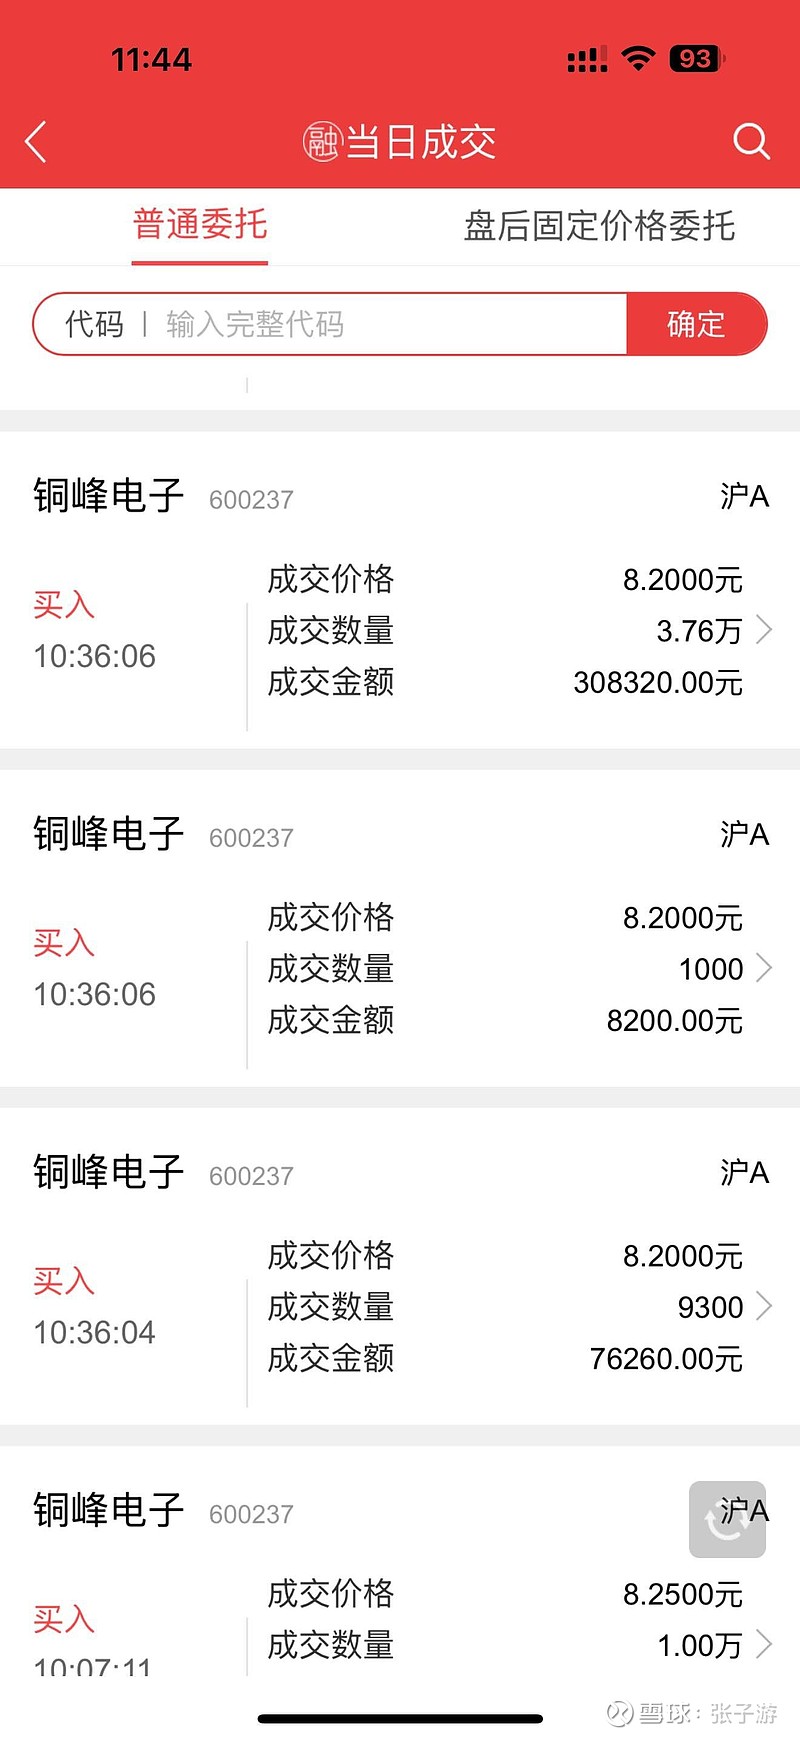Tap the back arrow icon
This screenshot has height=1738, width=800.
click(37, 142)
